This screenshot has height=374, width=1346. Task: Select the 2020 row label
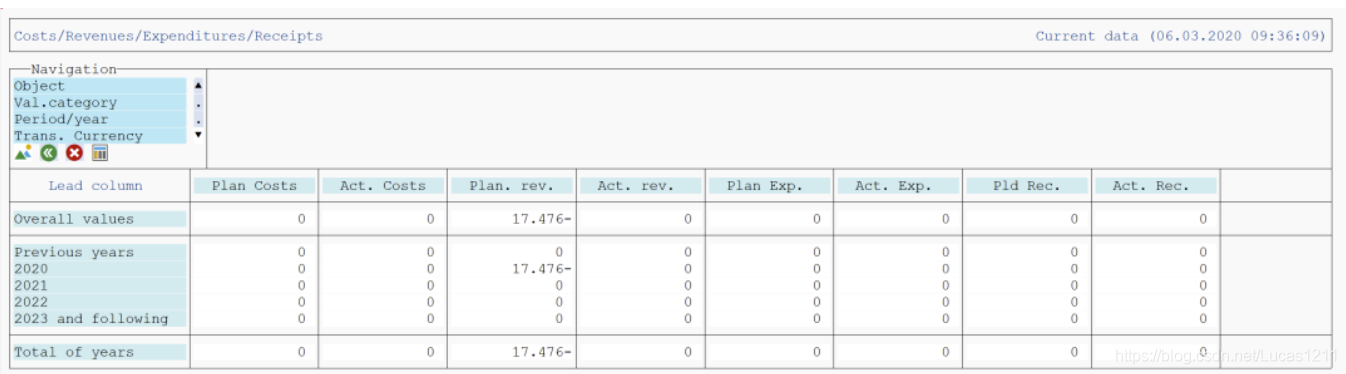99,269
